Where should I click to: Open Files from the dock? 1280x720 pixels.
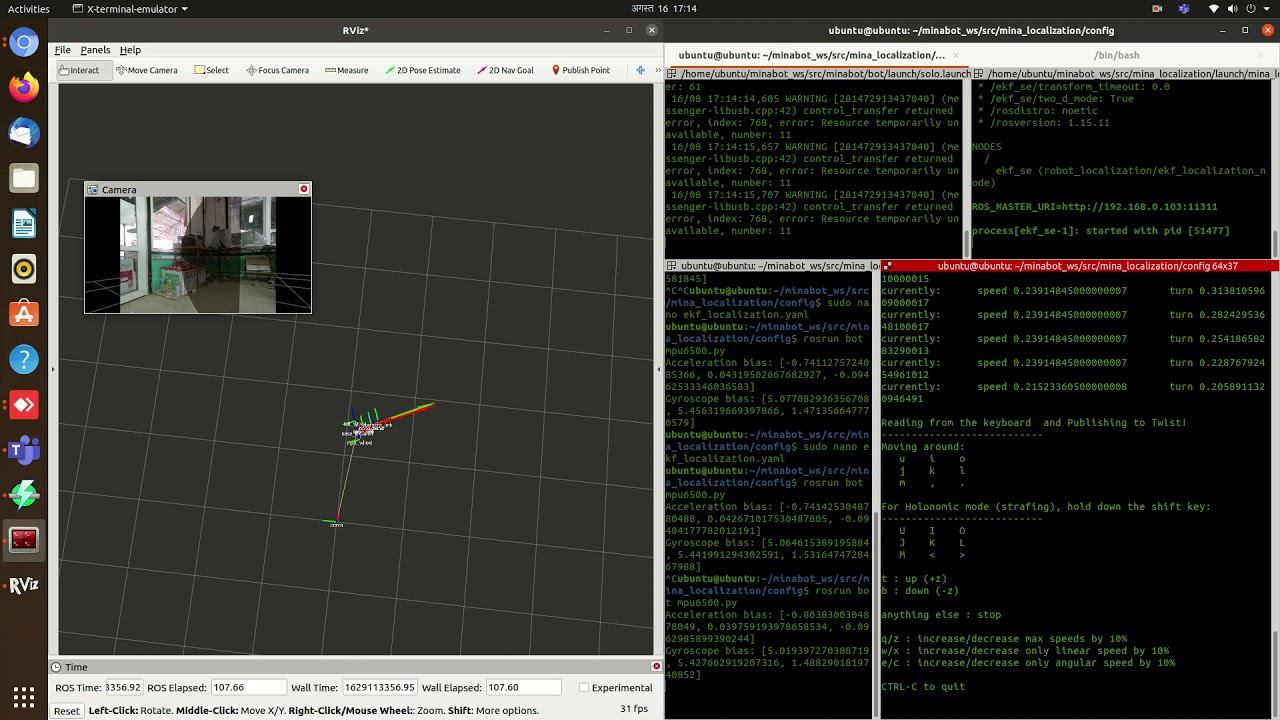(x=24, y=178)
